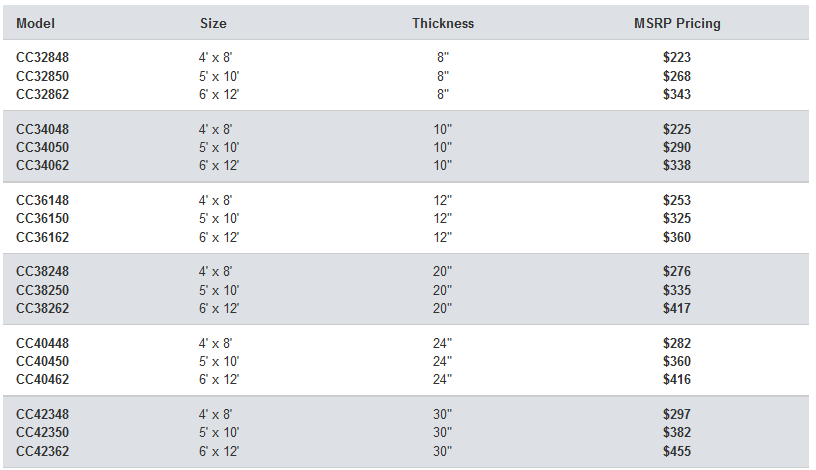Click the CC36148 model cell

point(43,200)
